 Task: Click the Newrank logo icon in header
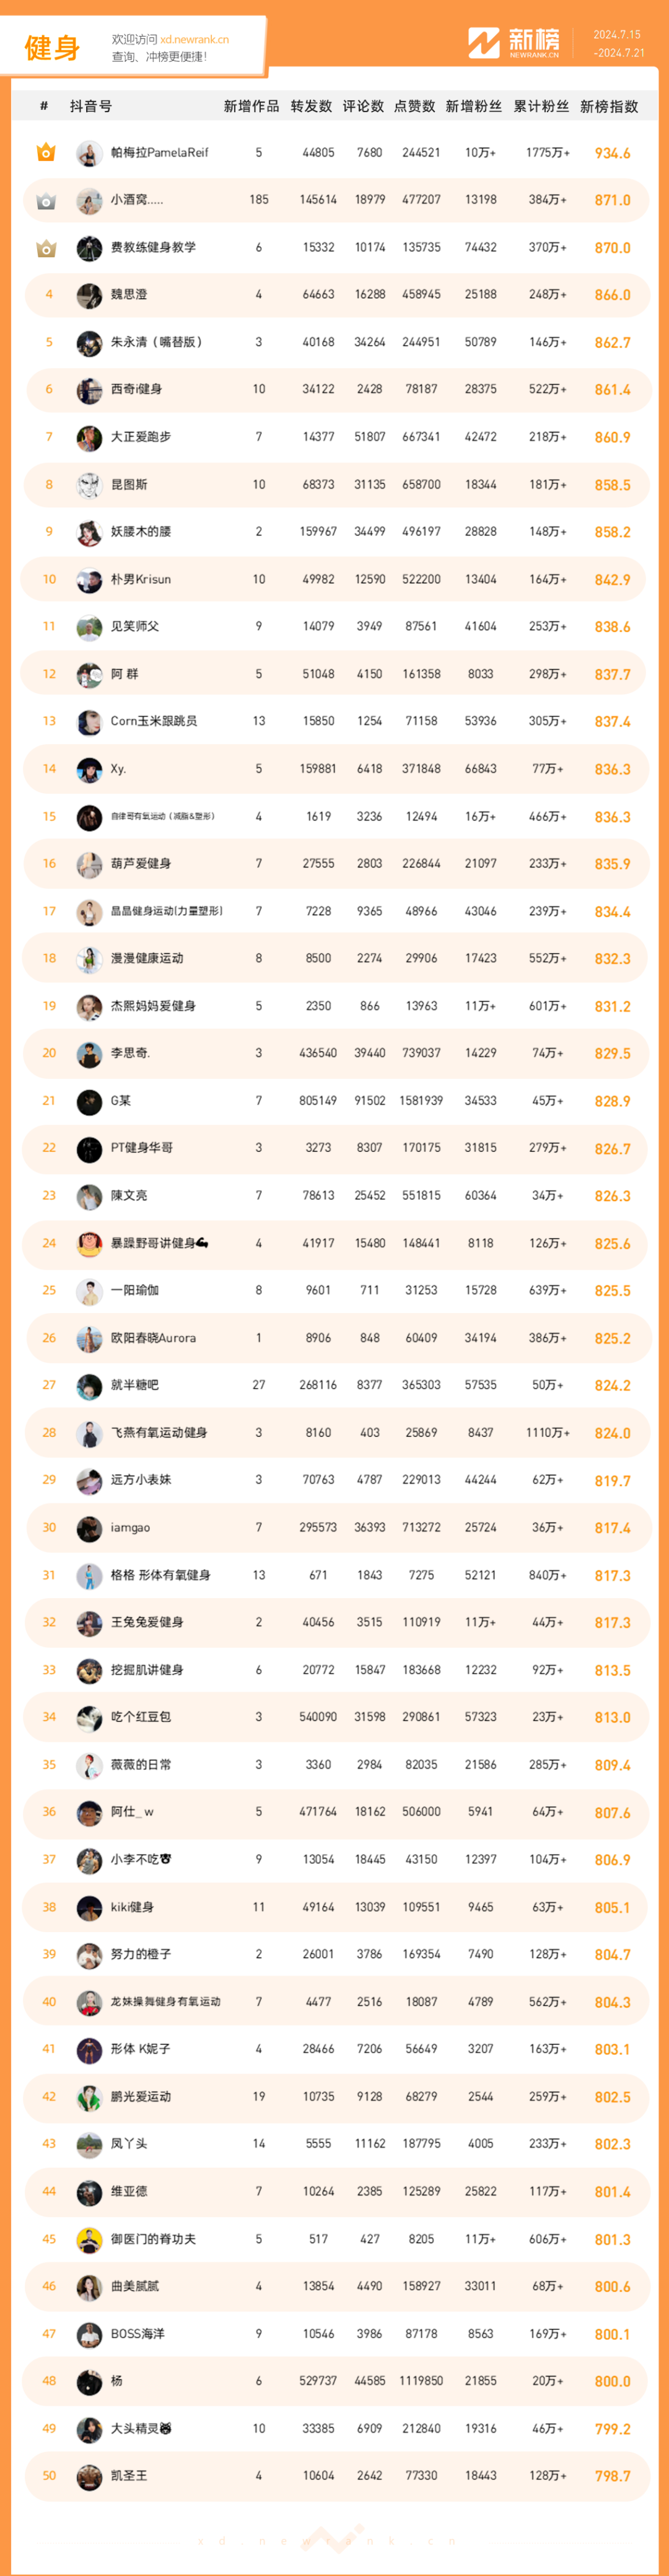pyautogui.click(x=484, y=43)
